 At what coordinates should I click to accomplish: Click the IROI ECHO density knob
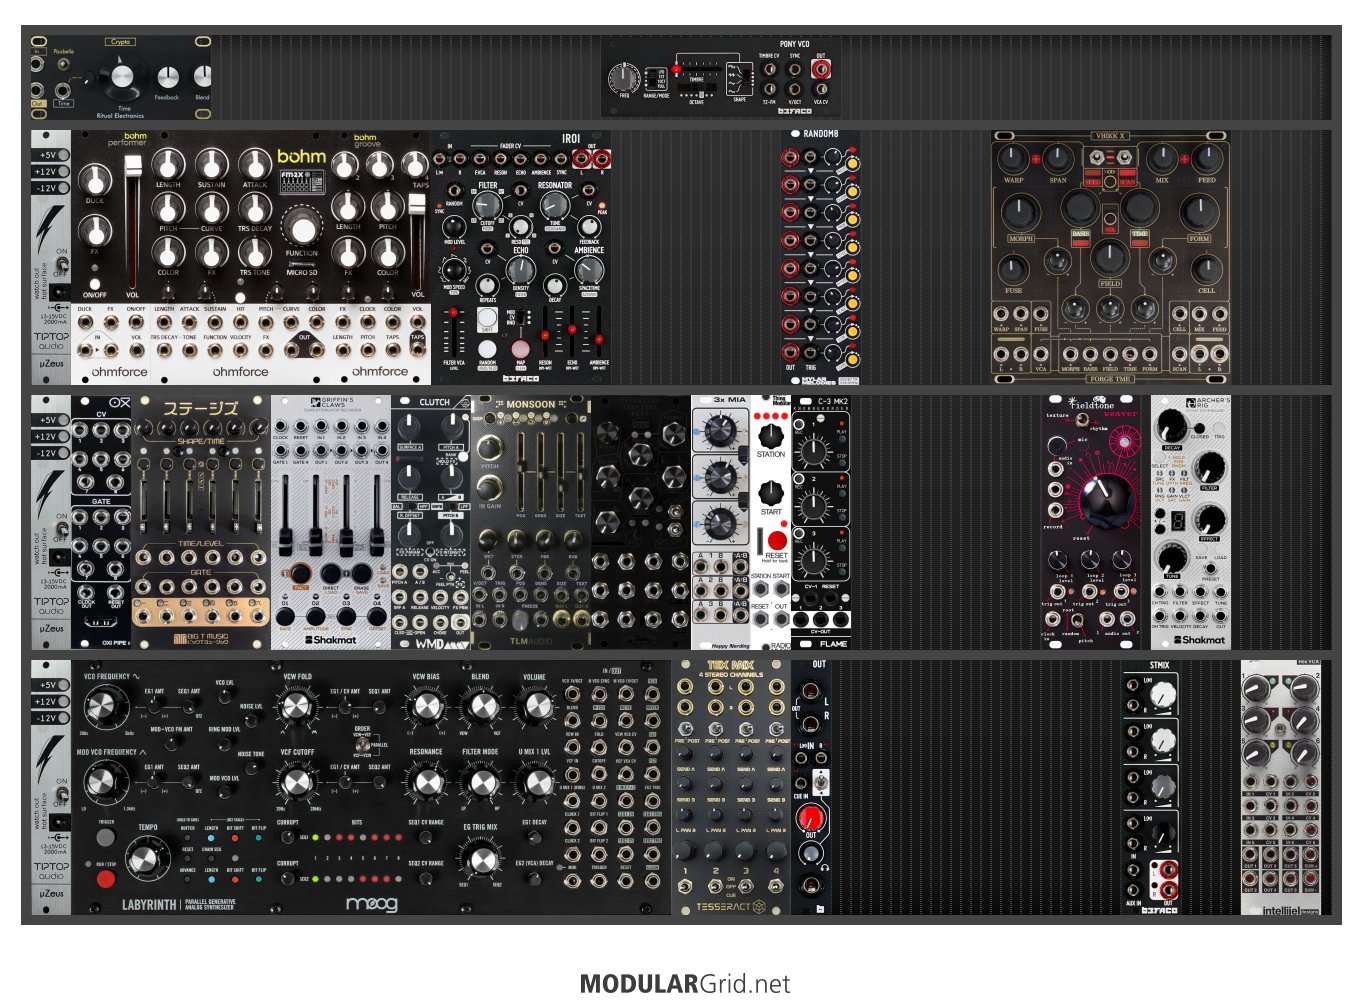point(521,271)
